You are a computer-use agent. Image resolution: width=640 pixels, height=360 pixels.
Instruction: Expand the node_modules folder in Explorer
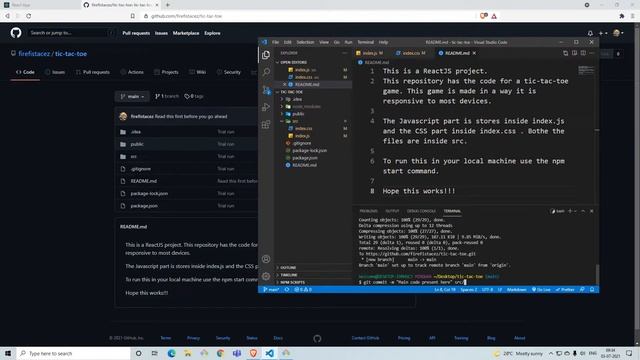(x=306, y=107)
